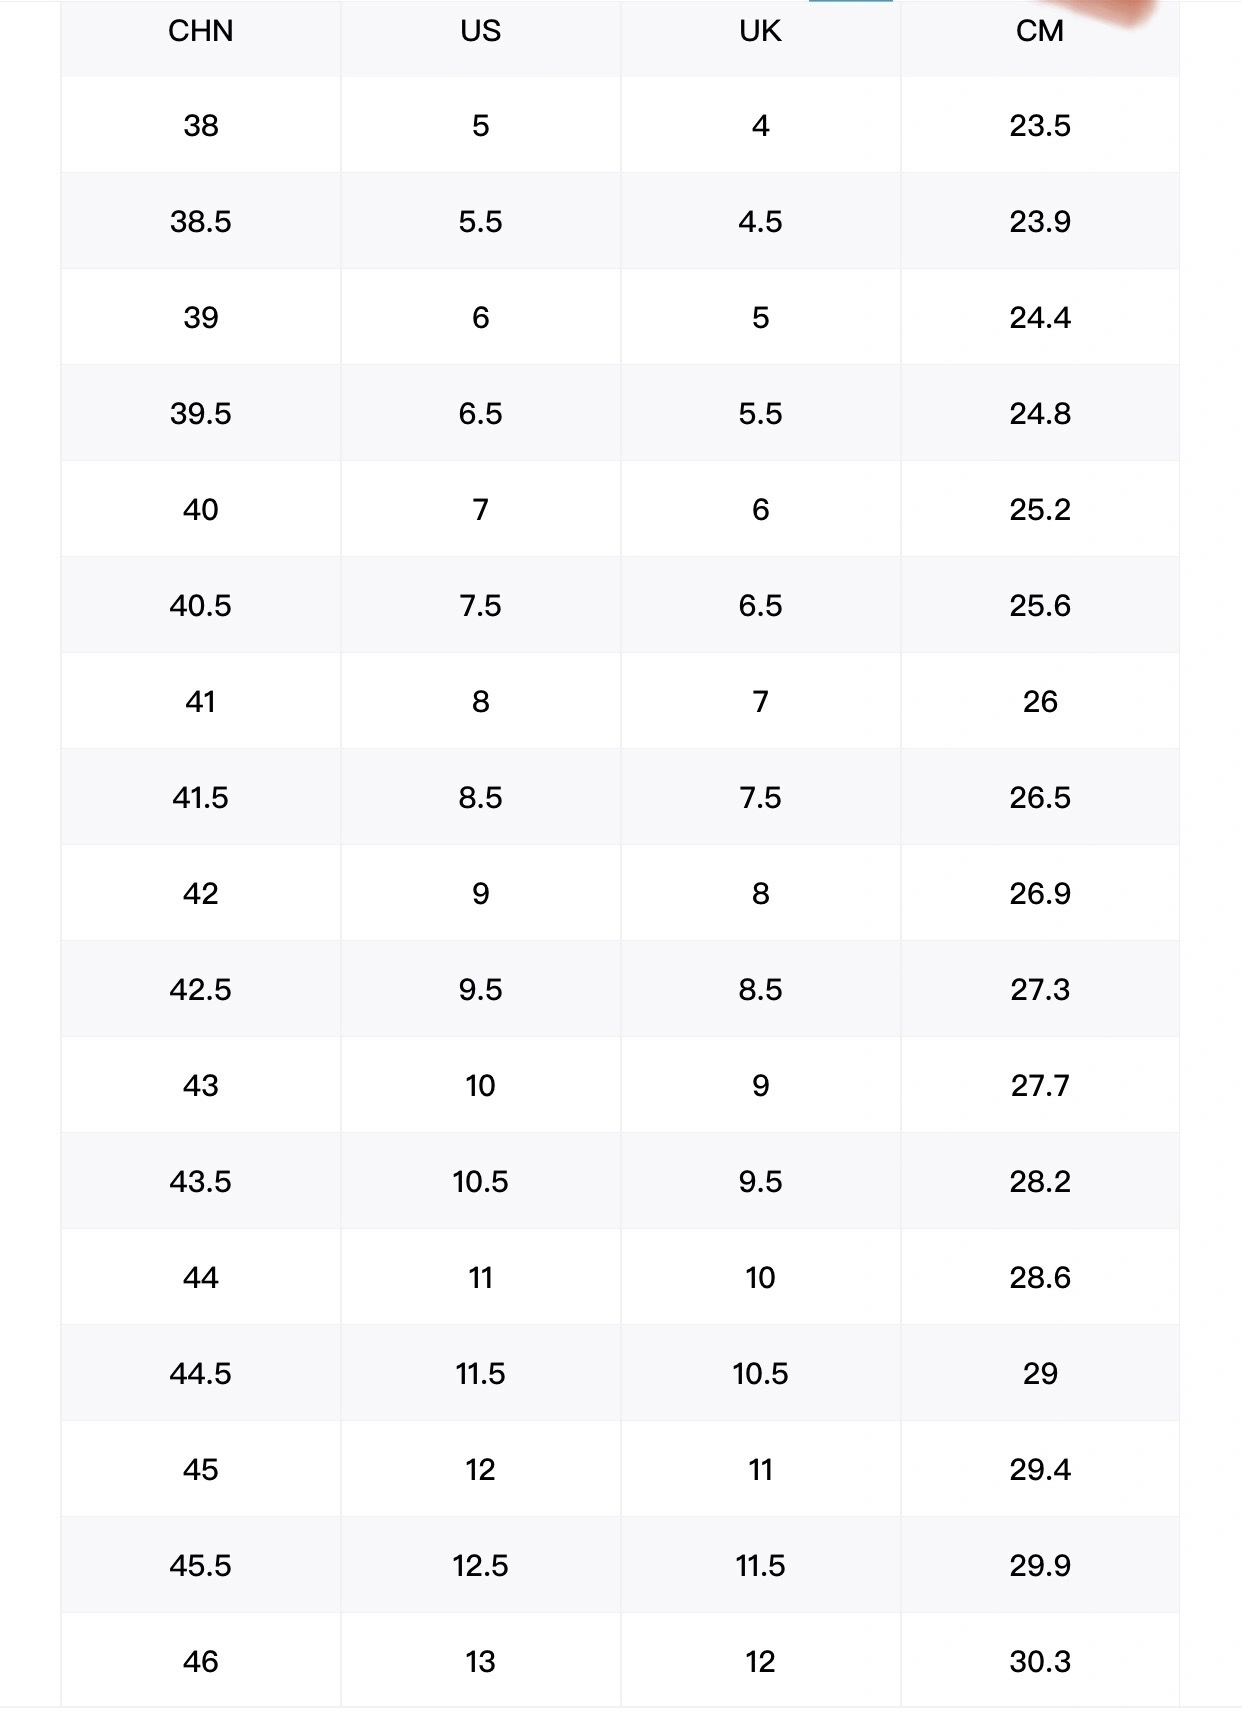Select the CHN 39.5 size cell

(200, 413)
